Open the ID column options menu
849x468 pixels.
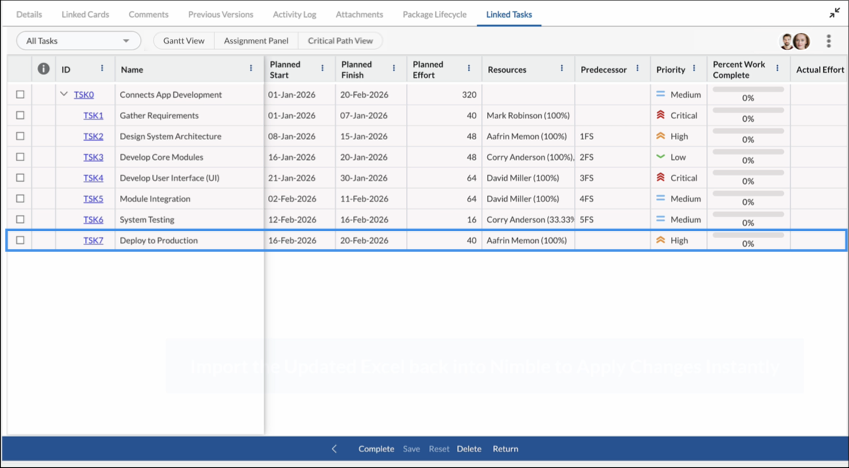click(102, 68)
